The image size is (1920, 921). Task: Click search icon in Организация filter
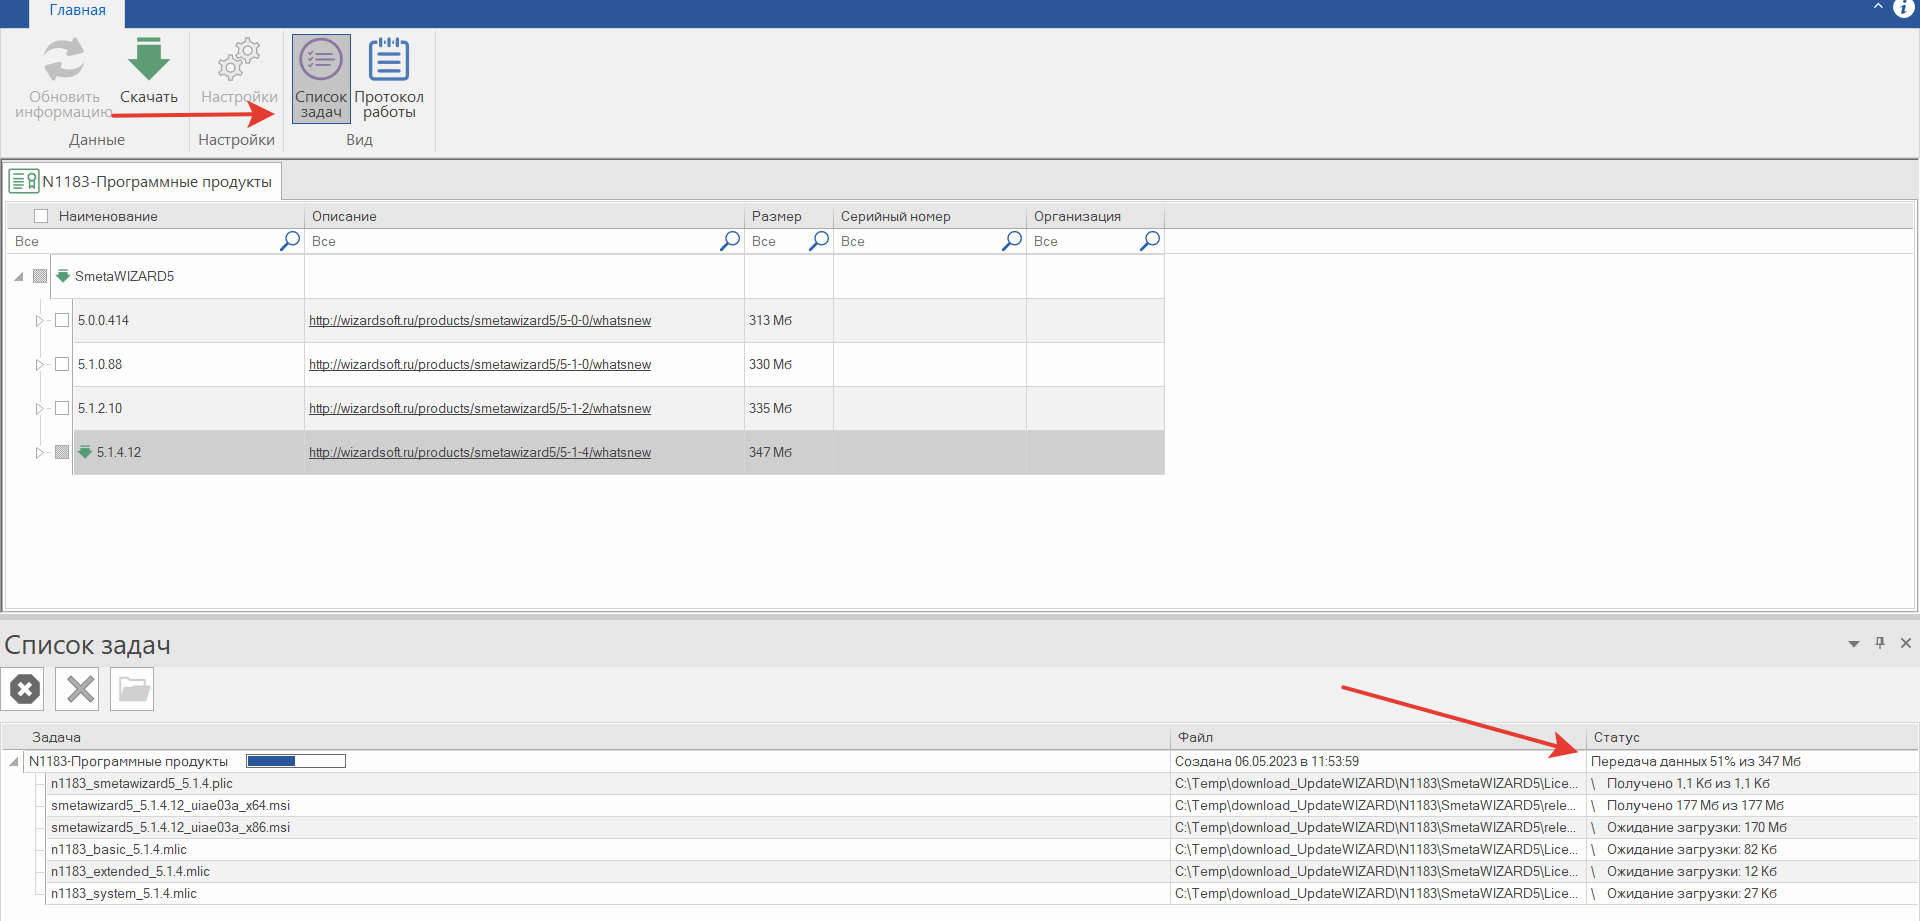1150,241
